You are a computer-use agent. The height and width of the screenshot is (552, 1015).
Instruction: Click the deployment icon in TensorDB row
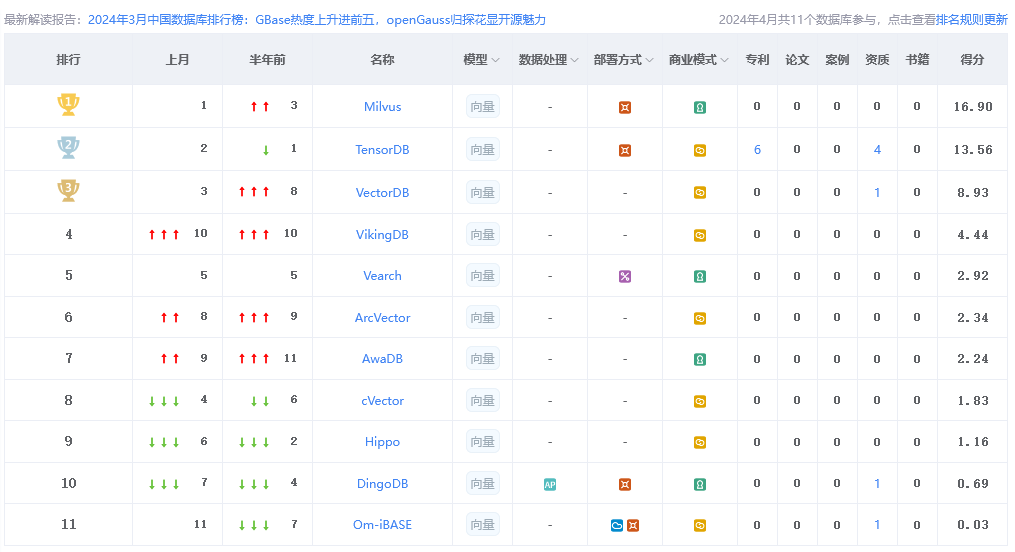click(625, 150)
